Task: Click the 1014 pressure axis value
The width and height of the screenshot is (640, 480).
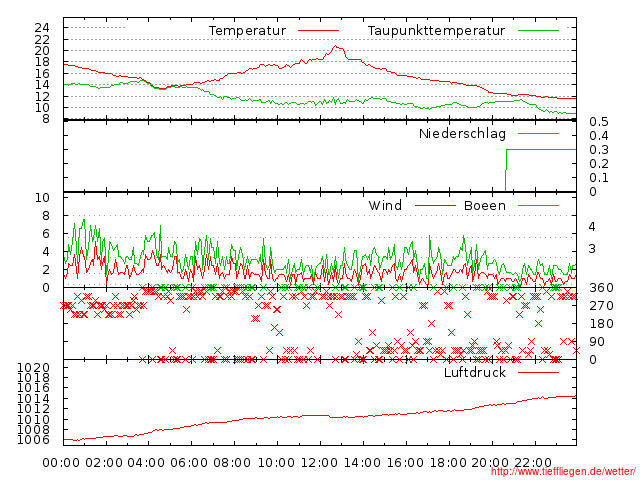Action: click(33, 398)
